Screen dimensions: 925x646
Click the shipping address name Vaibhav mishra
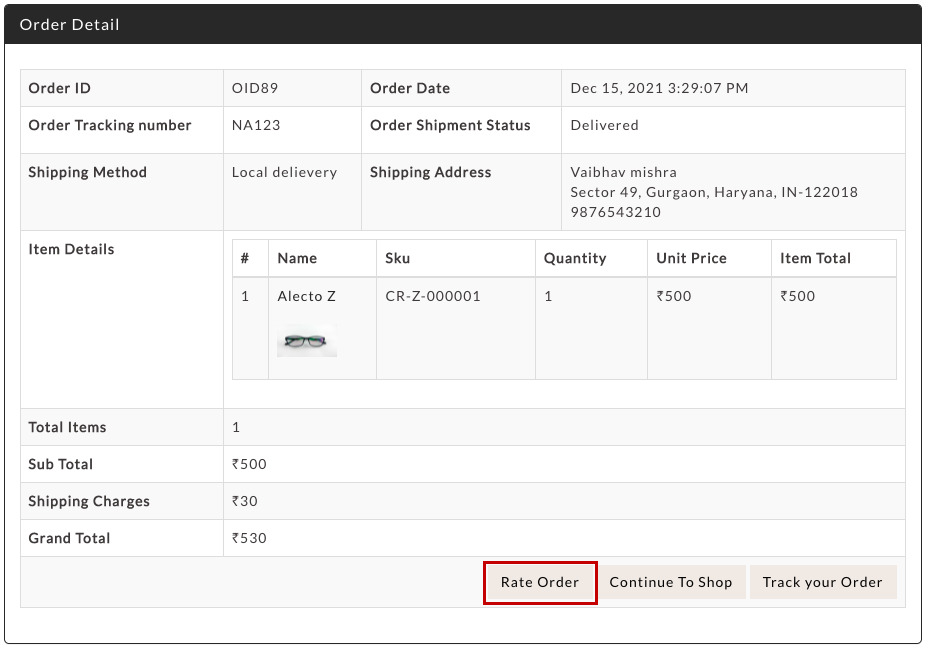(623, 172)
